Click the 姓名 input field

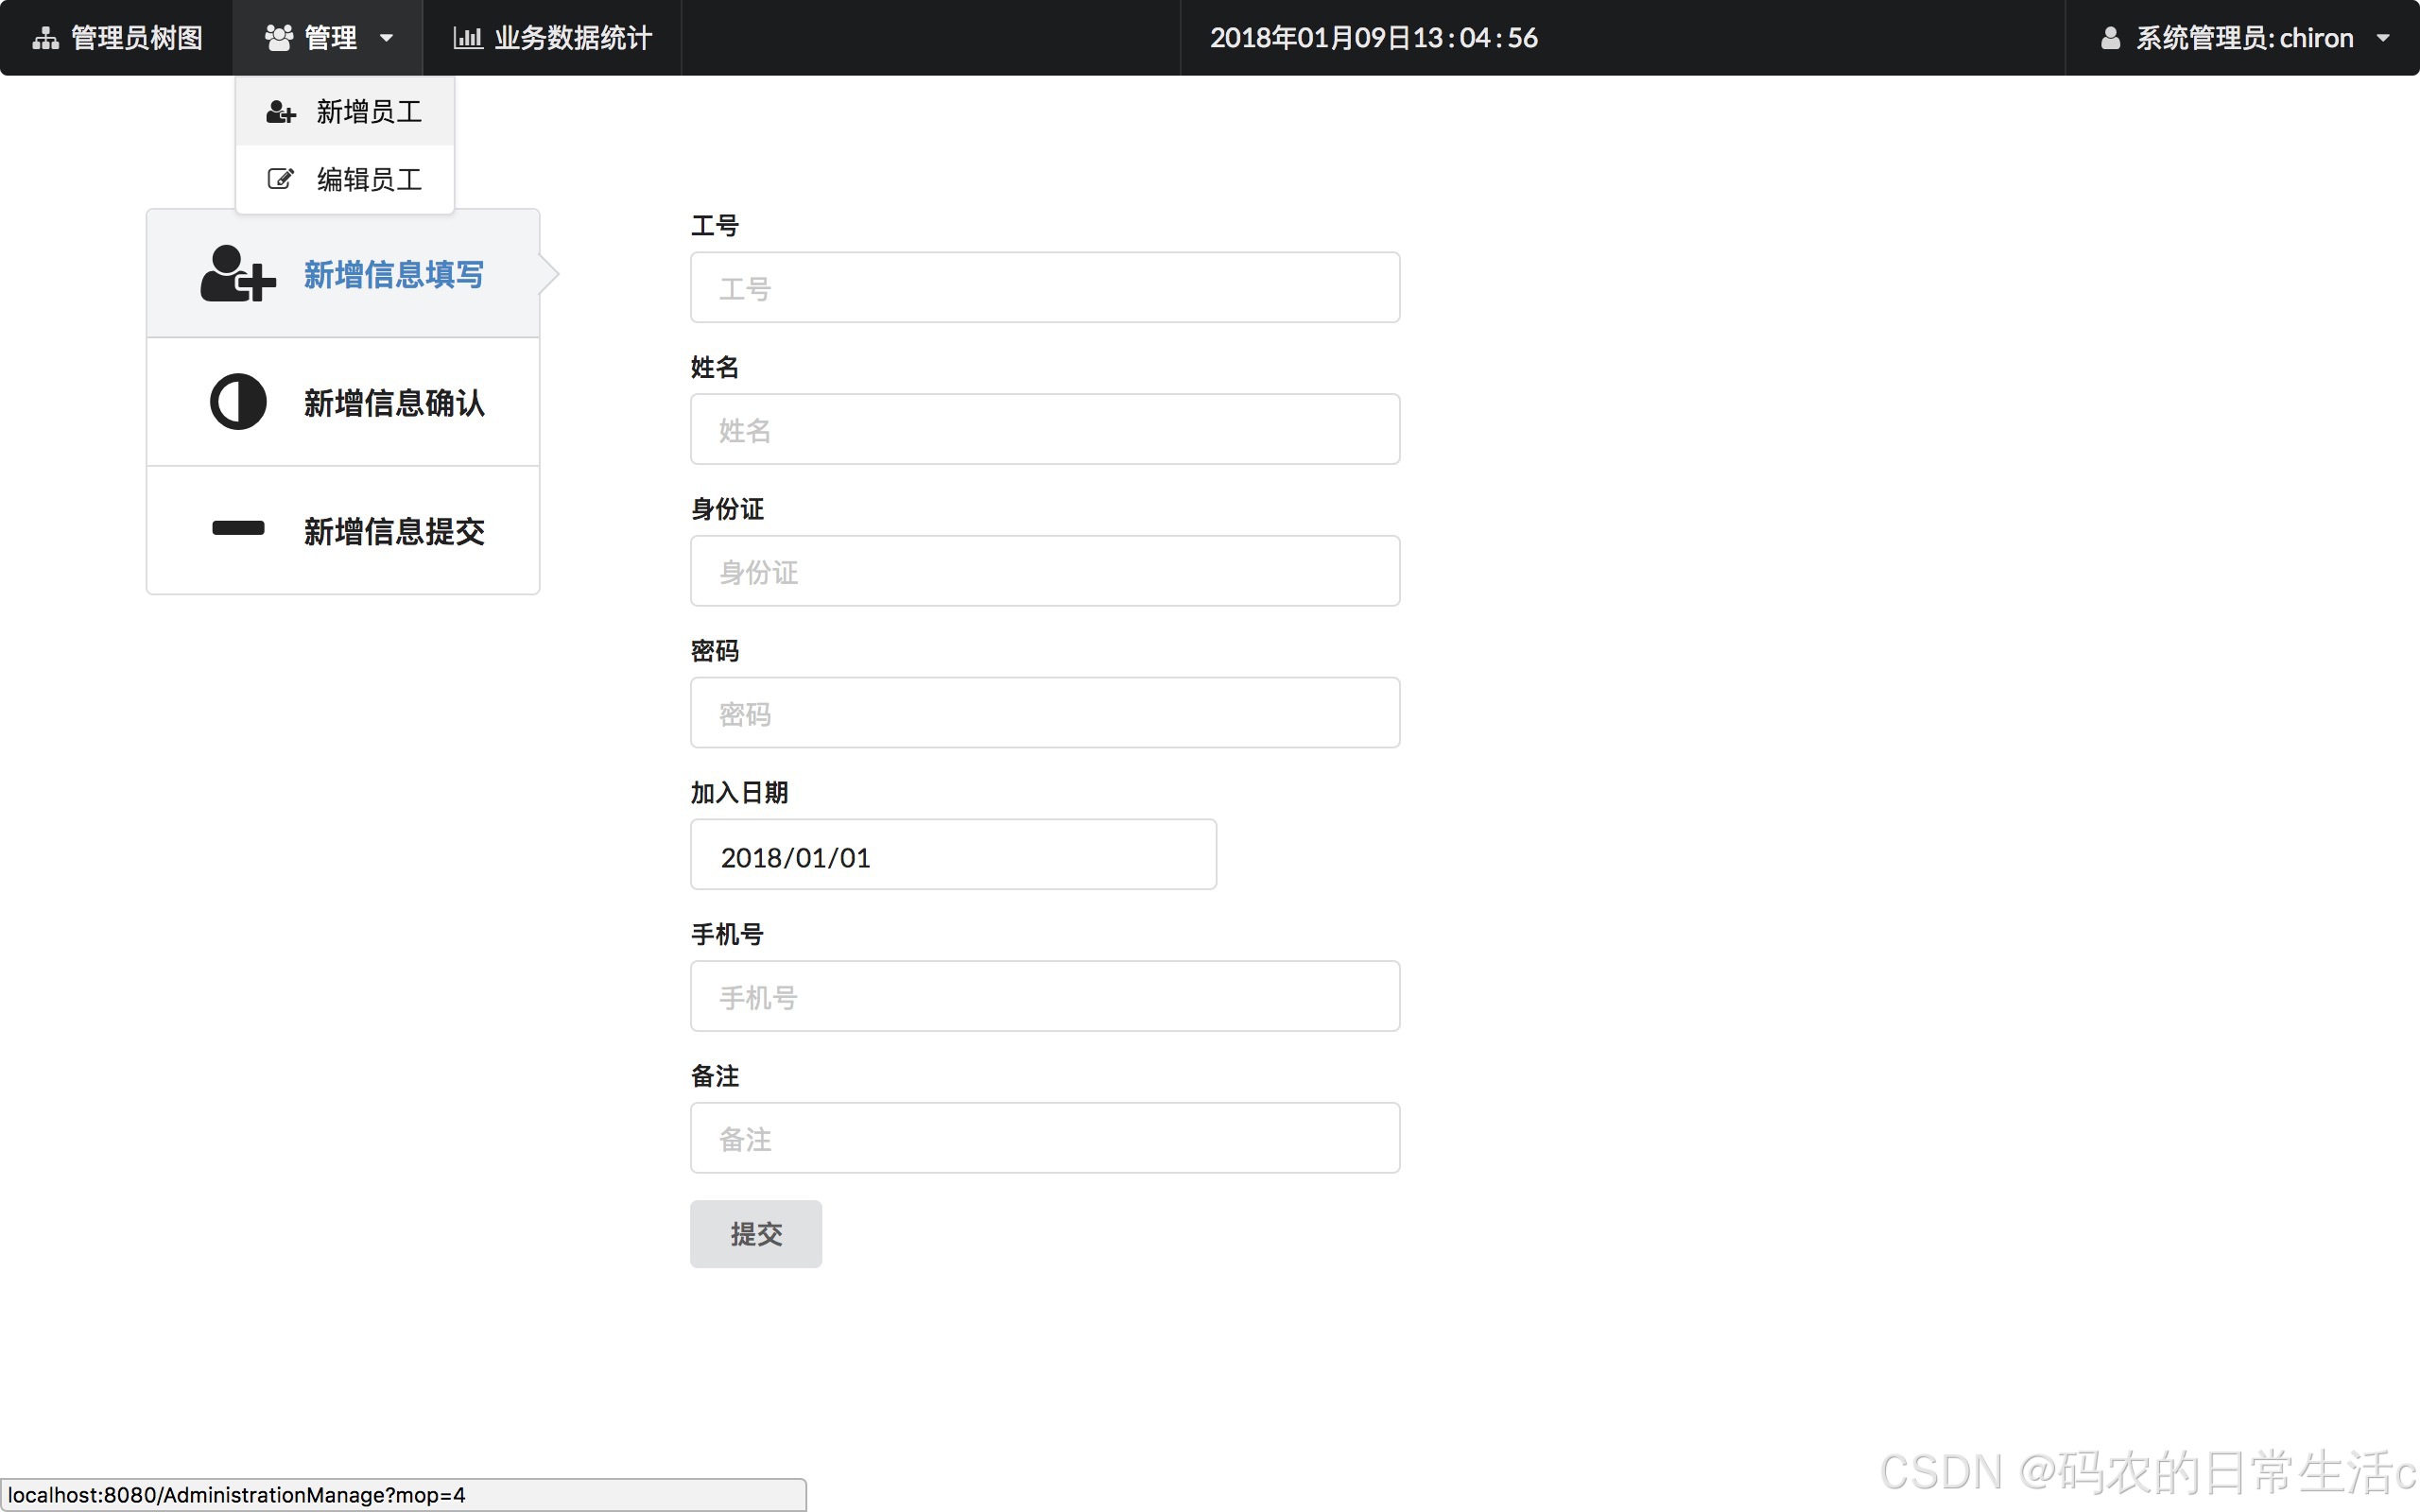pyautogui.click(x=1044, y=429)
